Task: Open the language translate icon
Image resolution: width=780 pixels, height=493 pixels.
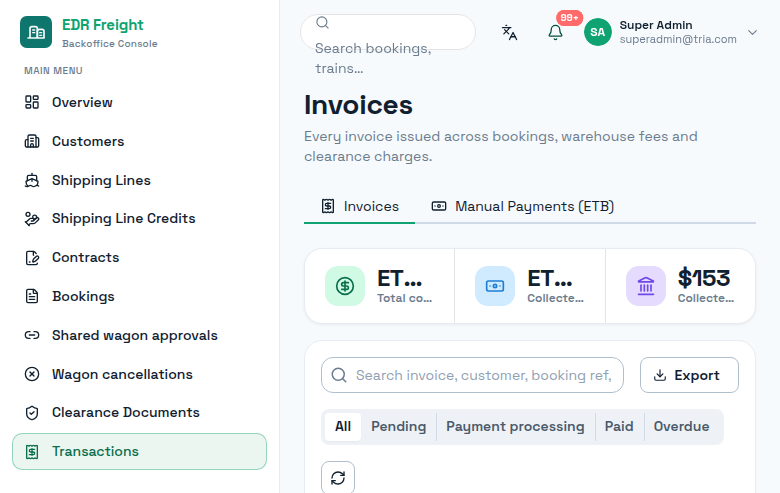Action: click(509, 32)
